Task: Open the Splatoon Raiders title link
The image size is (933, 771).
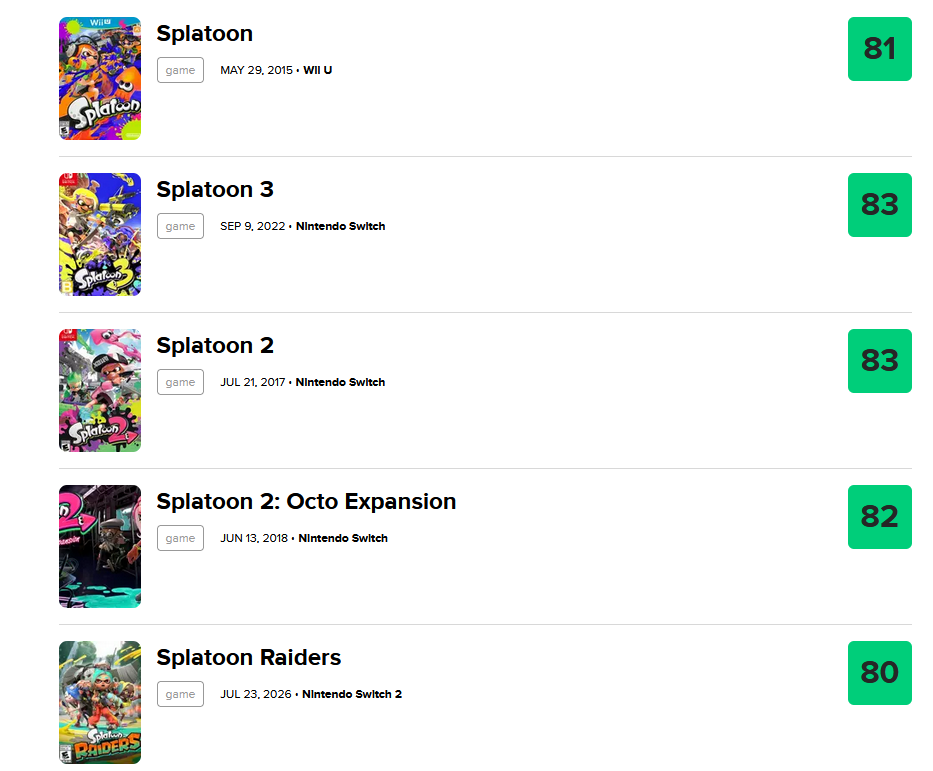Action: 249,657
